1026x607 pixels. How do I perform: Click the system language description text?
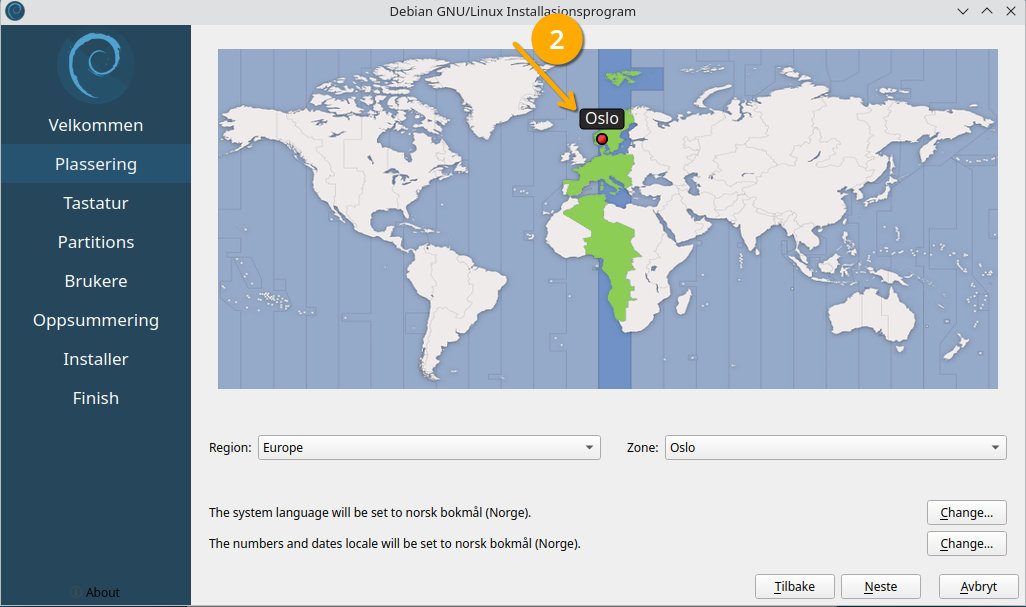[370, 513]
